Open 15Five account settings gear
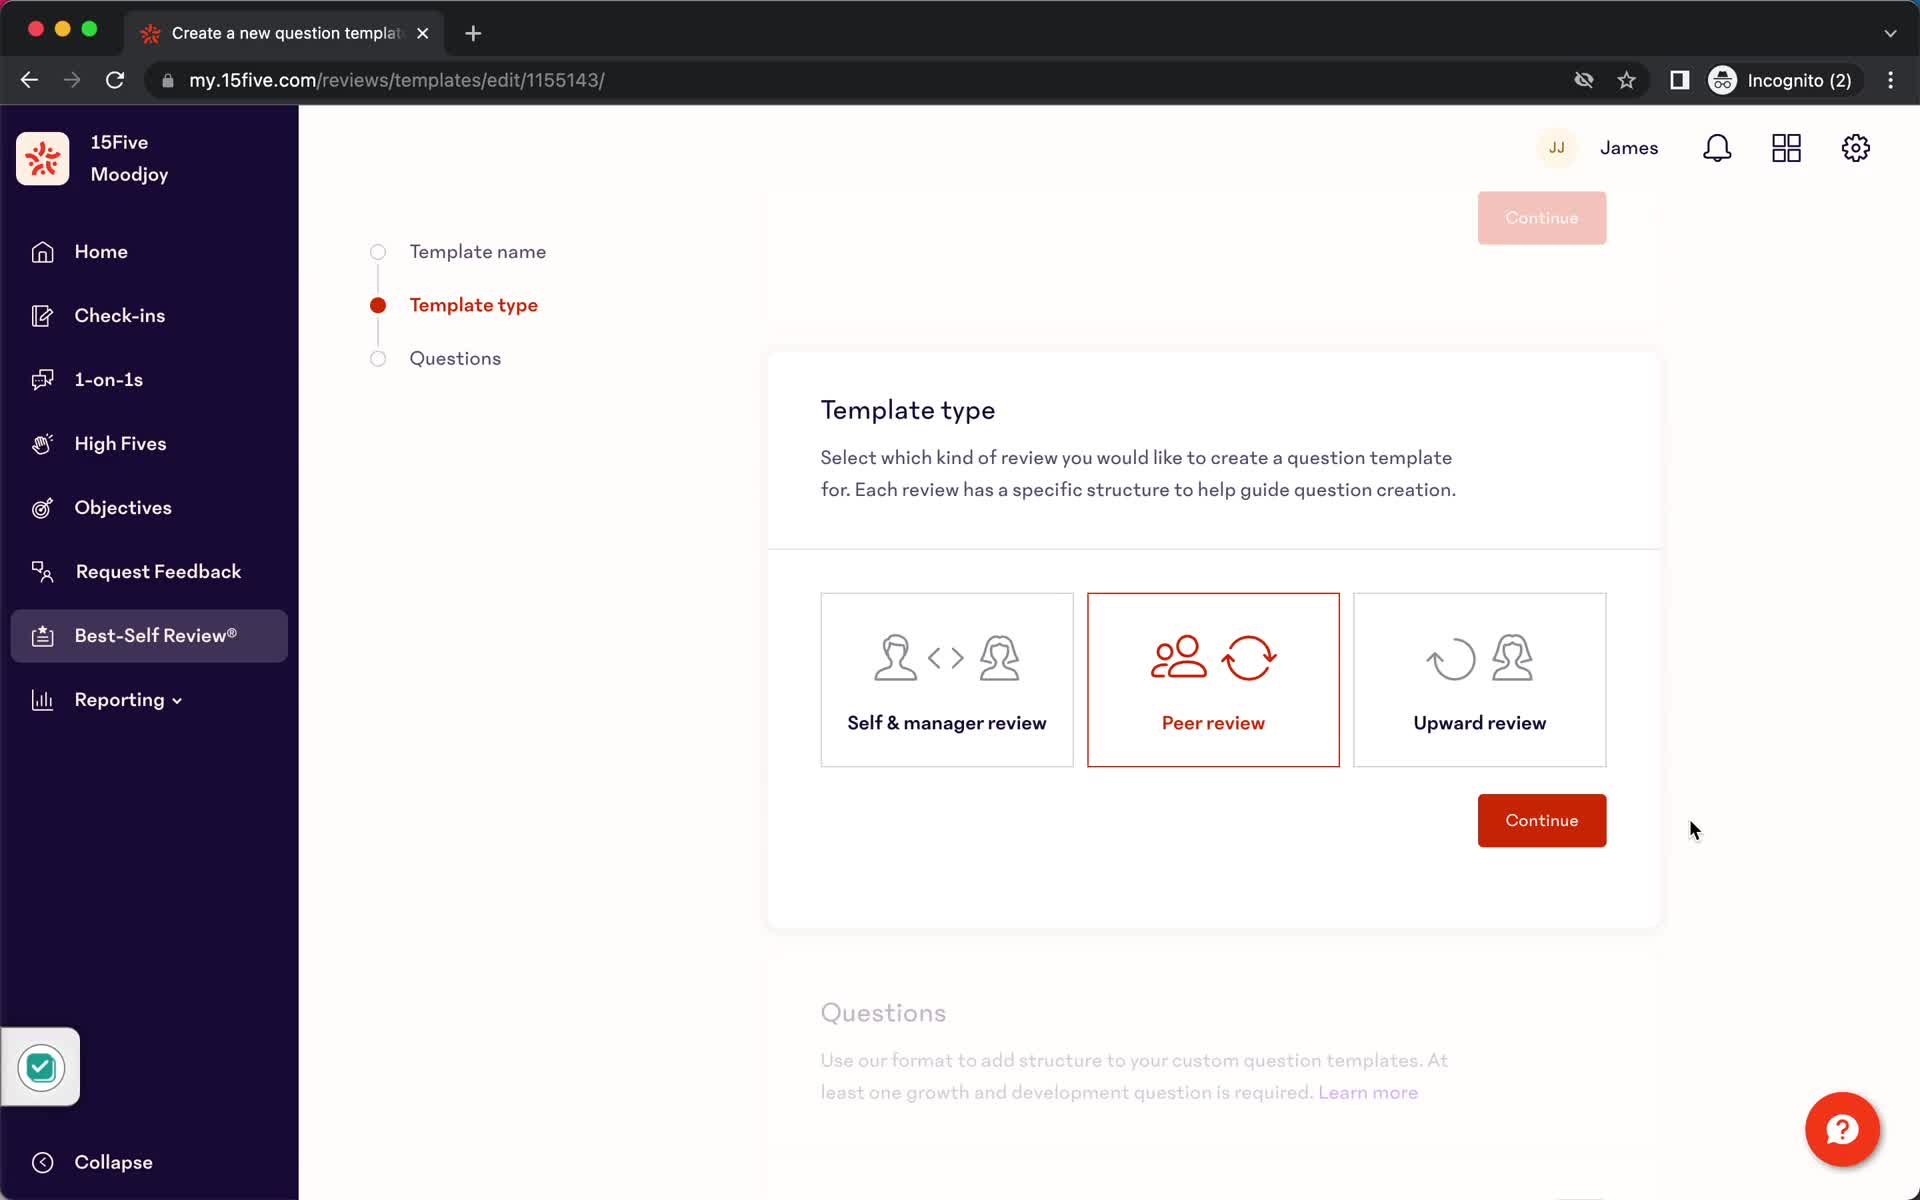1920x1200 pixels. click(1856, 148)
